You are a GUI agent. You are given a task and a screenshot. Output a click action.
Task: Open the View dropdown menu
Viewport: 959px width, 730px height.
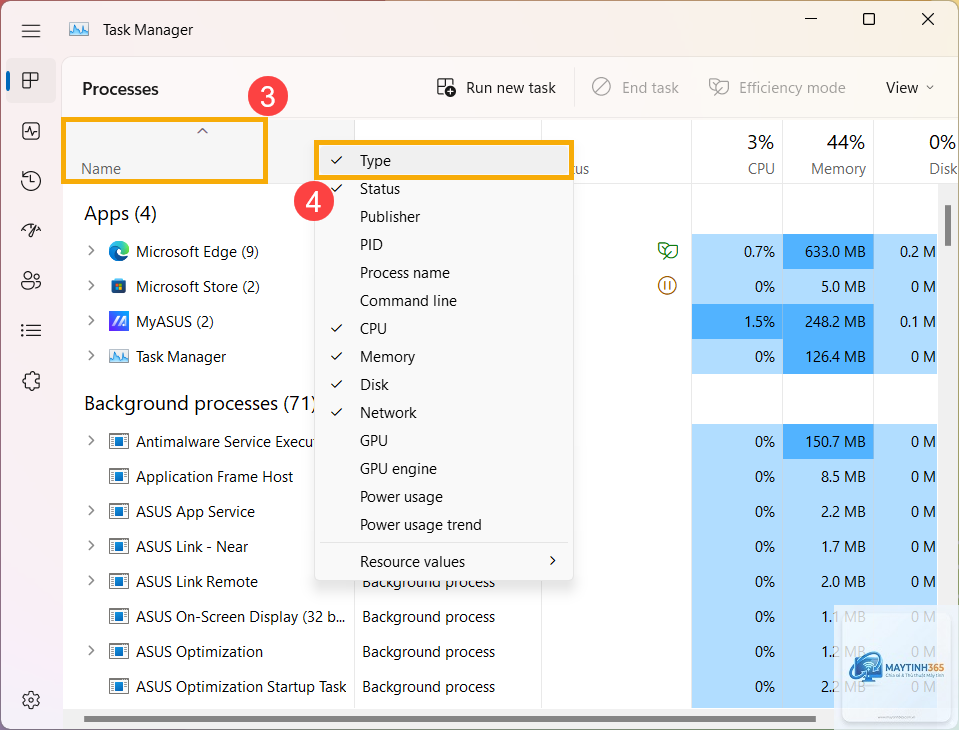[x=909, y=87]
